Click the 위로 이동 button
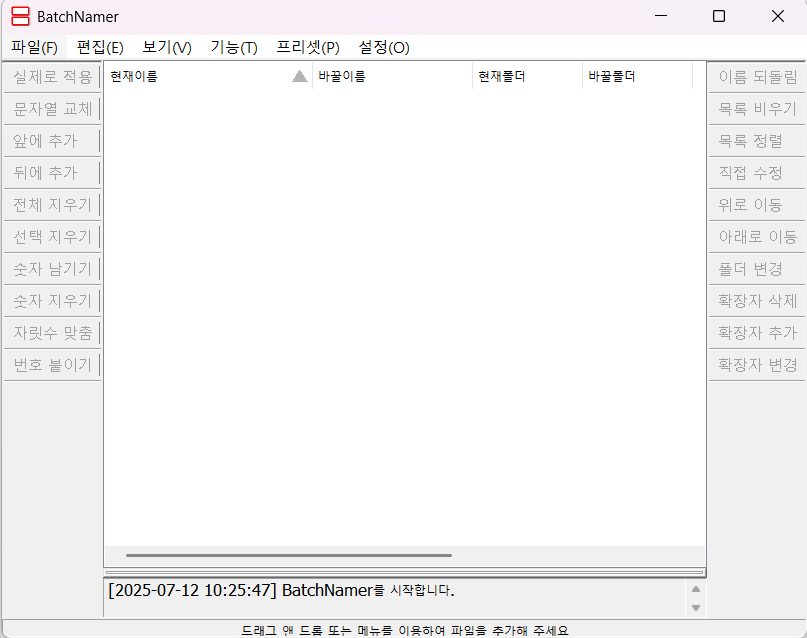 coord(757,205)
